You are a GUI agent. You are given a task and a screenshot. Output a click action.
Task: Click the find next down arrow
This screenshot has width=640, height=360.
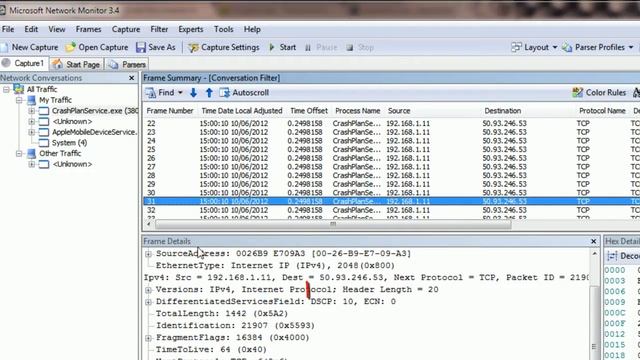[193, 93]
